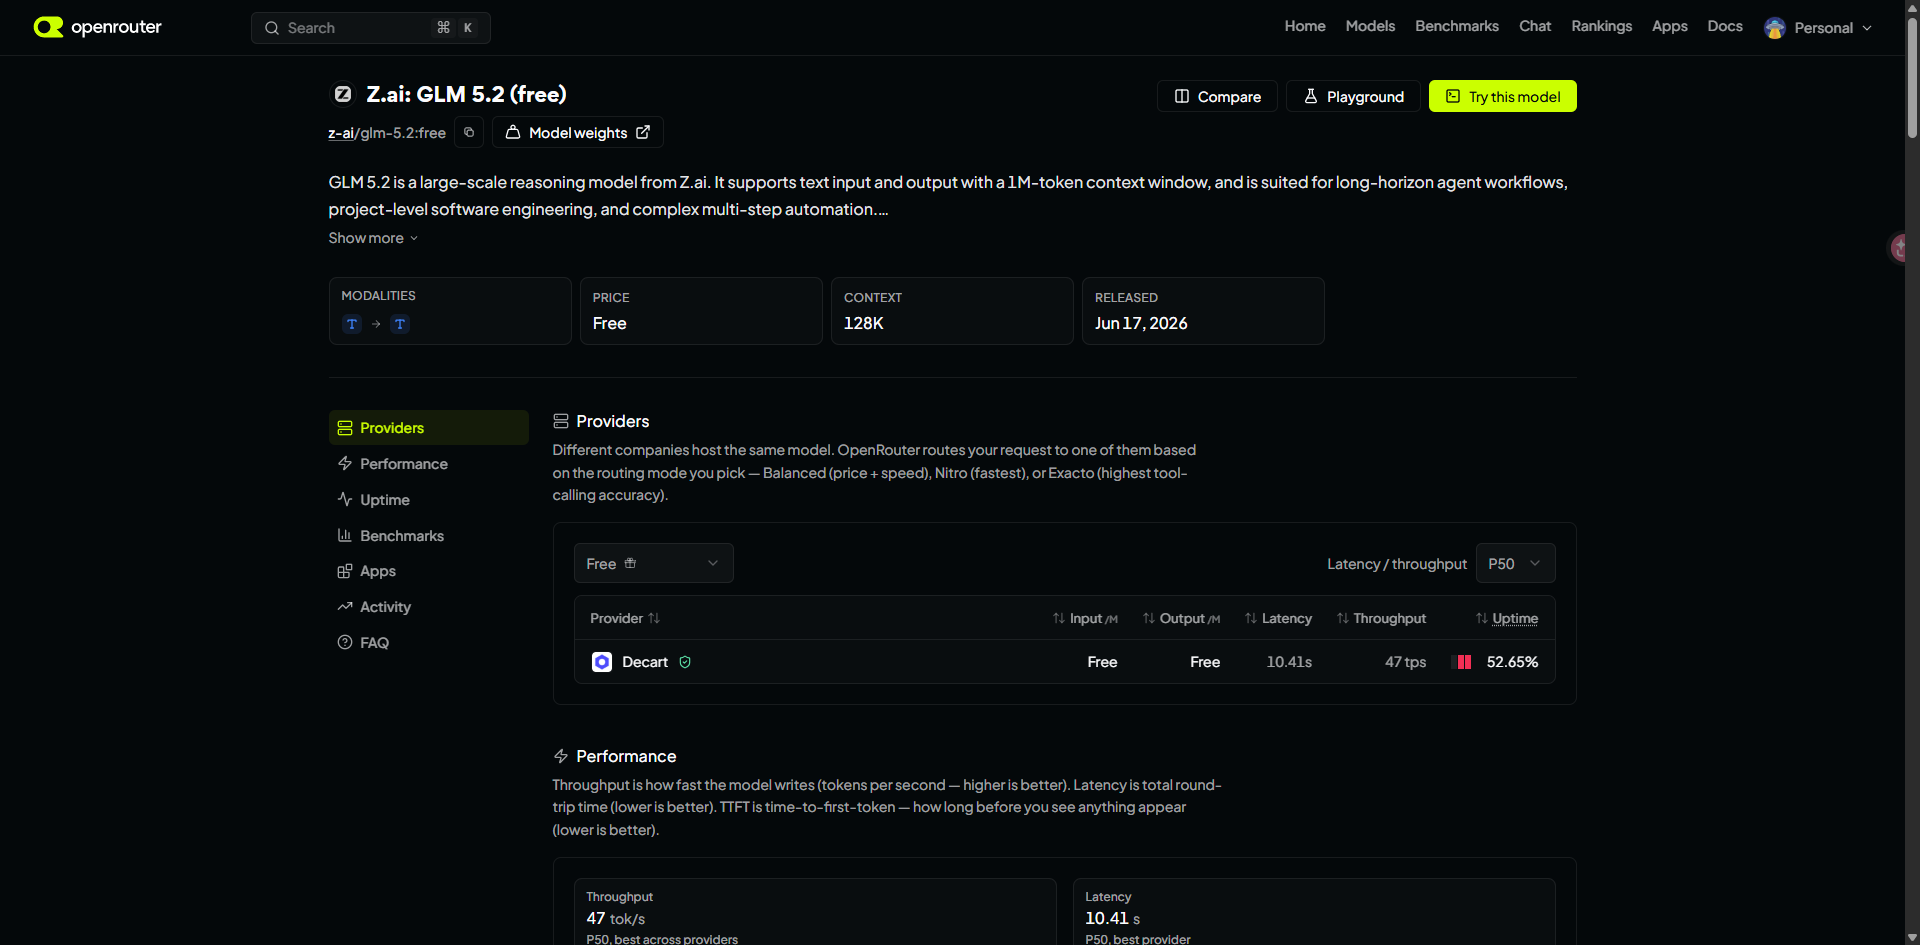Image resolution: width=1920 pixels, height=945 pixels.
Task: Open the Personal account menu
Action: [1819, 28]
